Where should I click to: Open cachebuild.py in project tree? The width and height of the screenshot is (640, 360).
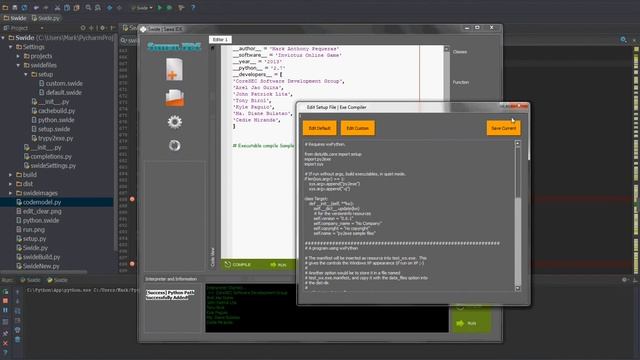53,111
